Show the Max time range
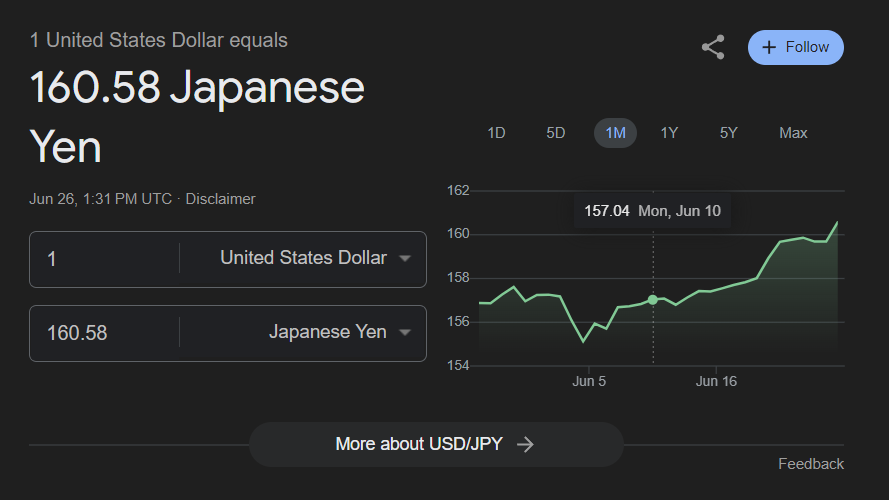The width and height of the screenshot is (889, 500). (x=793, y=133)
